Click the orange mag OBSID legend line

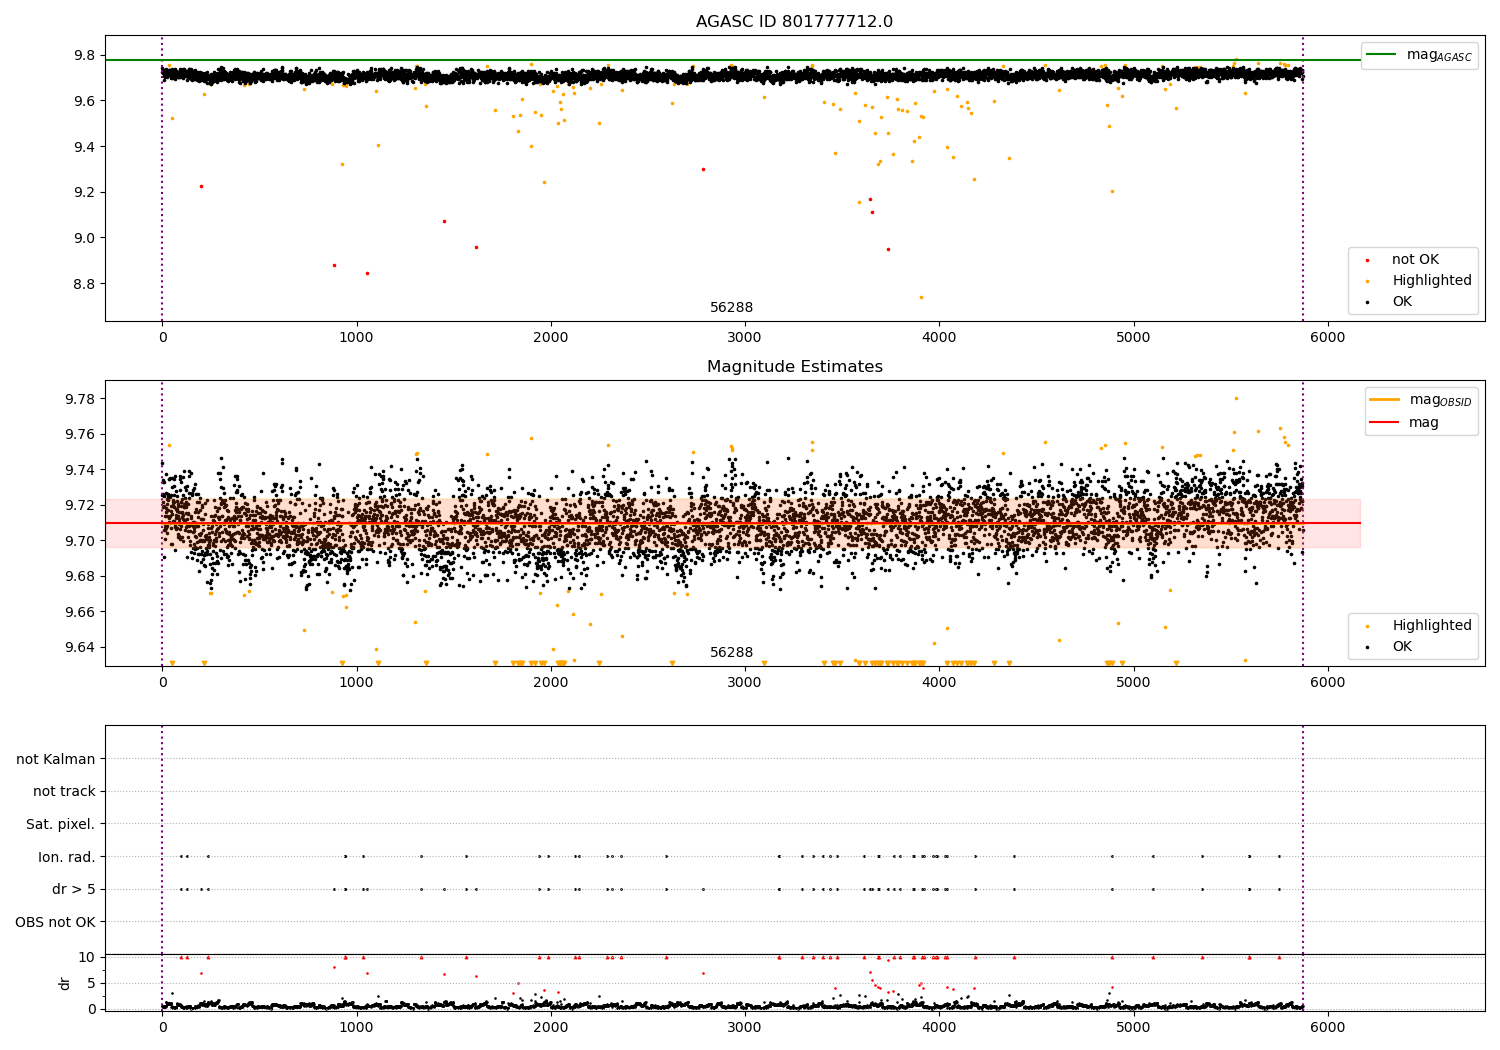tap(1385, 400)
